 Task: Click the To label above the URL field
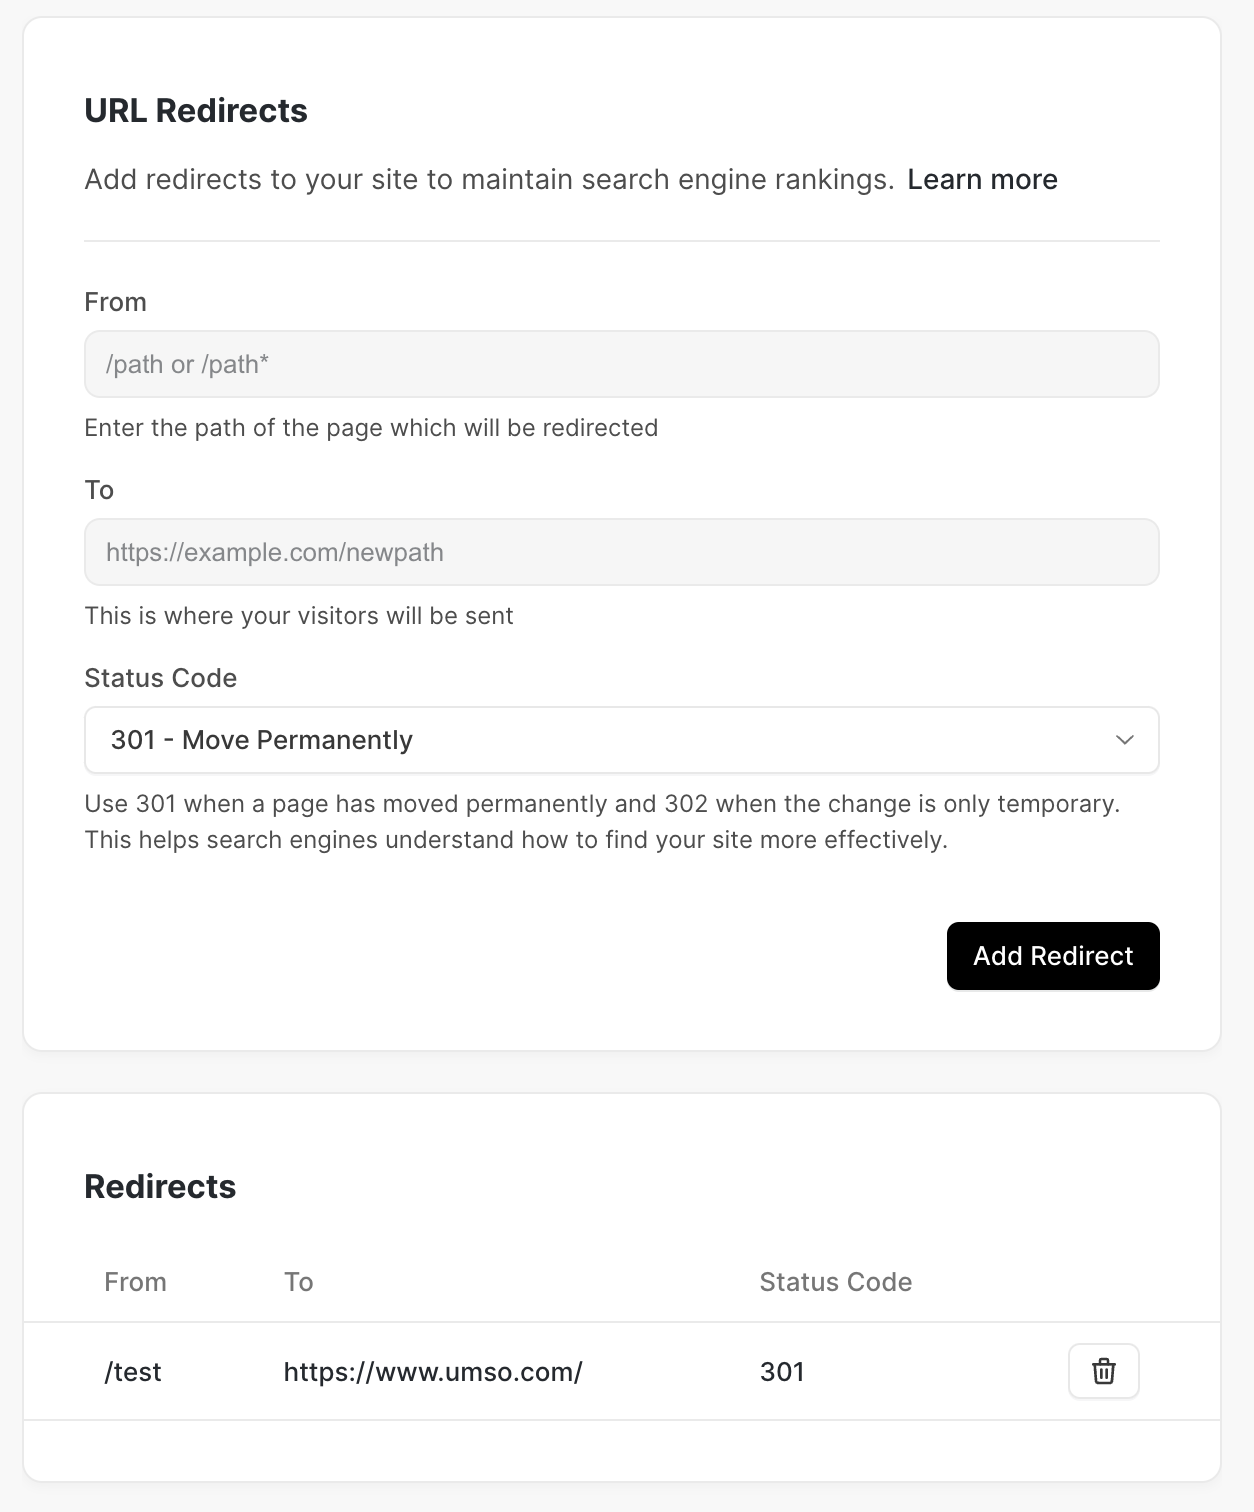(x=99, y=490)
